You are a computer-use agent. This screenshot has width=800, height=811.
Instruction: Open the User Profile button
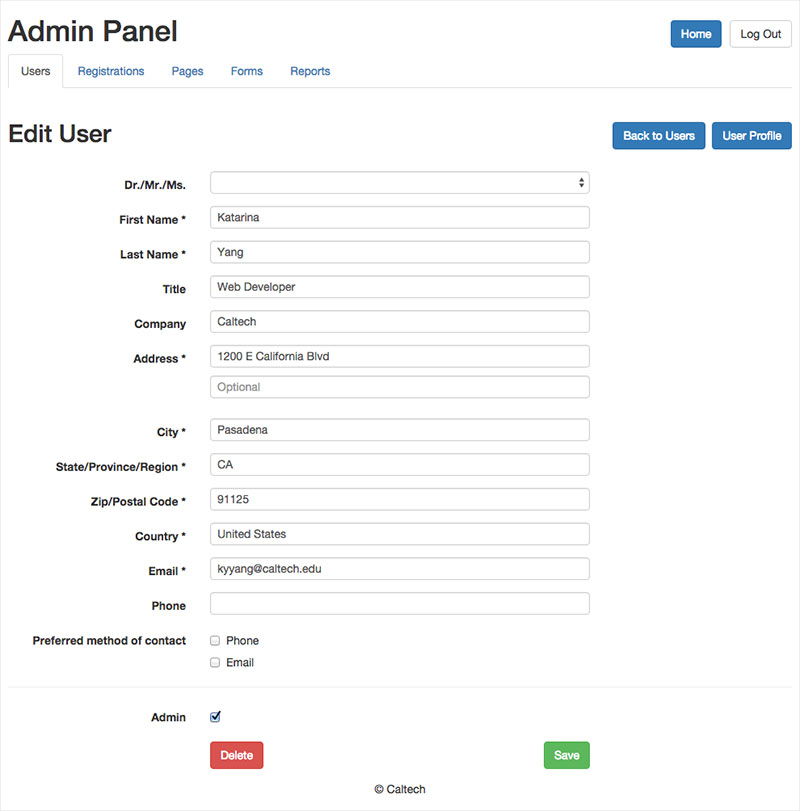point(751,136)
